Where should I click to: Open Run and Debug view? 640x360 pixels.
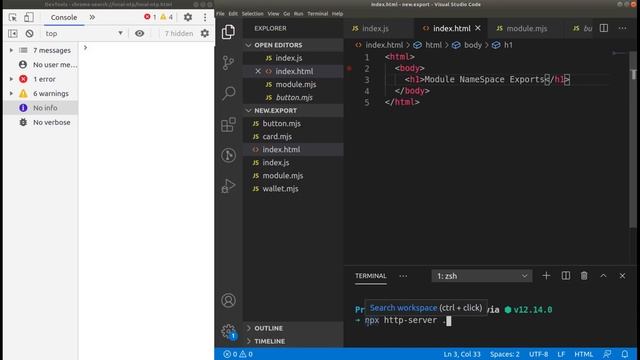228,186
